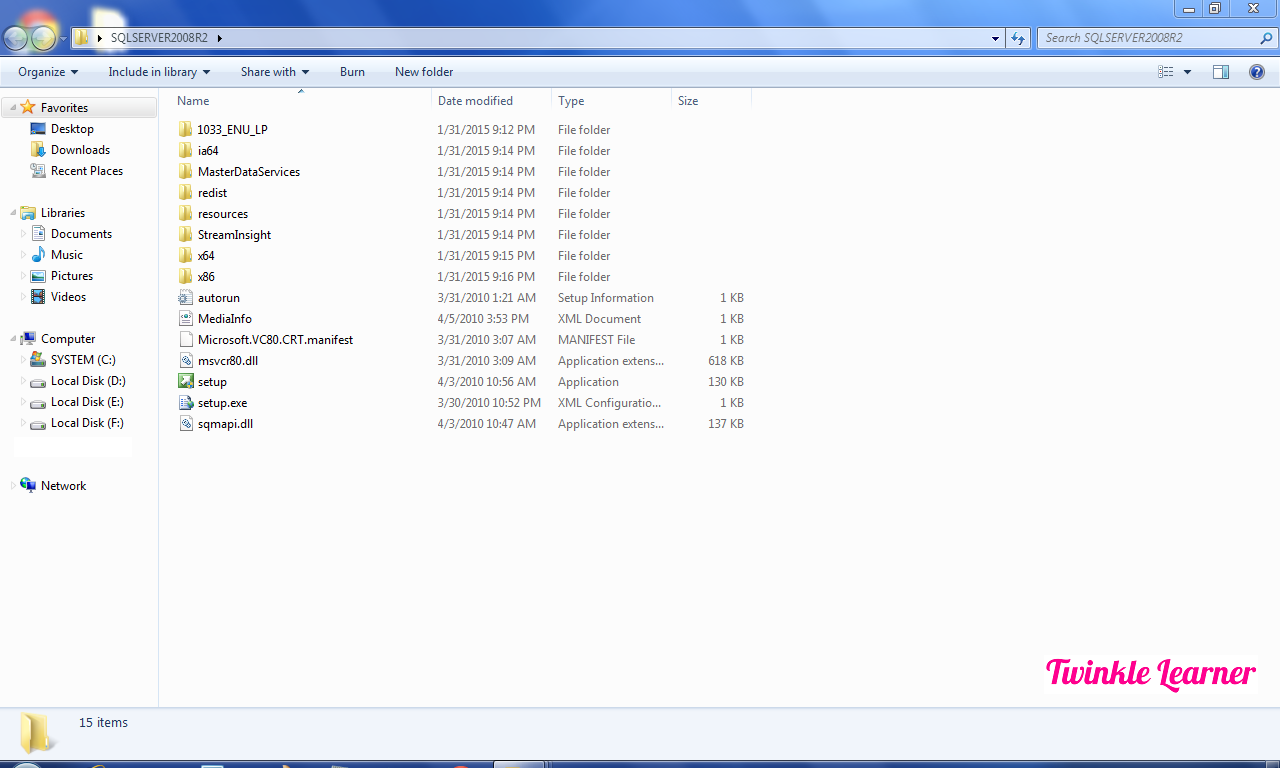The image size is (1280, 768).
Task: Expand the Network node arrow
Action: tap(13, 486)
